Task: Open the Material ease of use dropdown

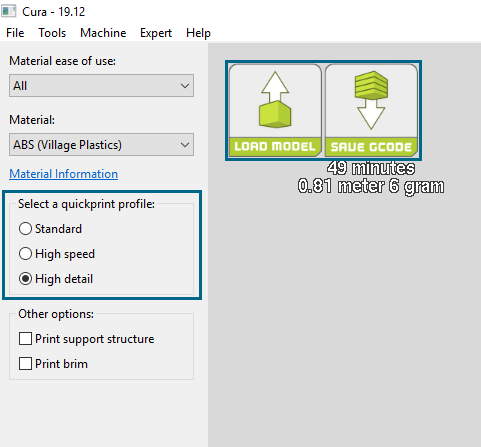Action: 101,86
